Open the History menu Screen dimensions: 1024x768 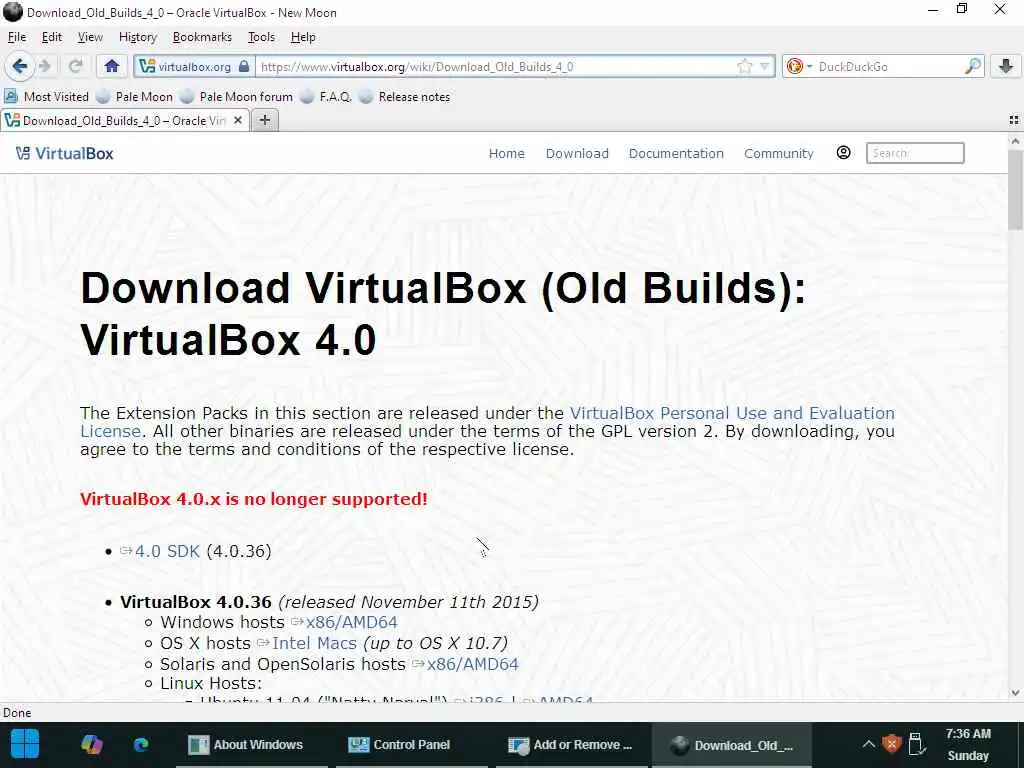click(x=137, y=37)
